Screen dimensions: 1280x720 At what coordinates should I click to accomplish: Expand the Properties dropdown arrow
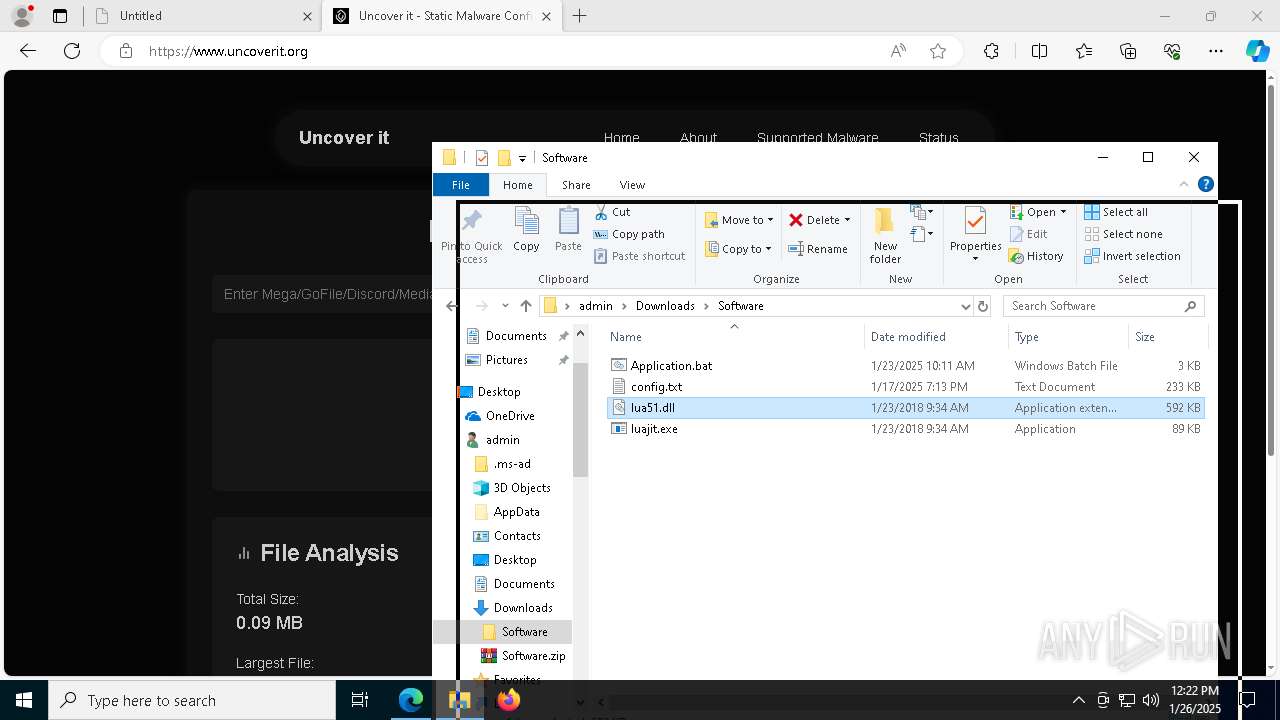[975, 260]
